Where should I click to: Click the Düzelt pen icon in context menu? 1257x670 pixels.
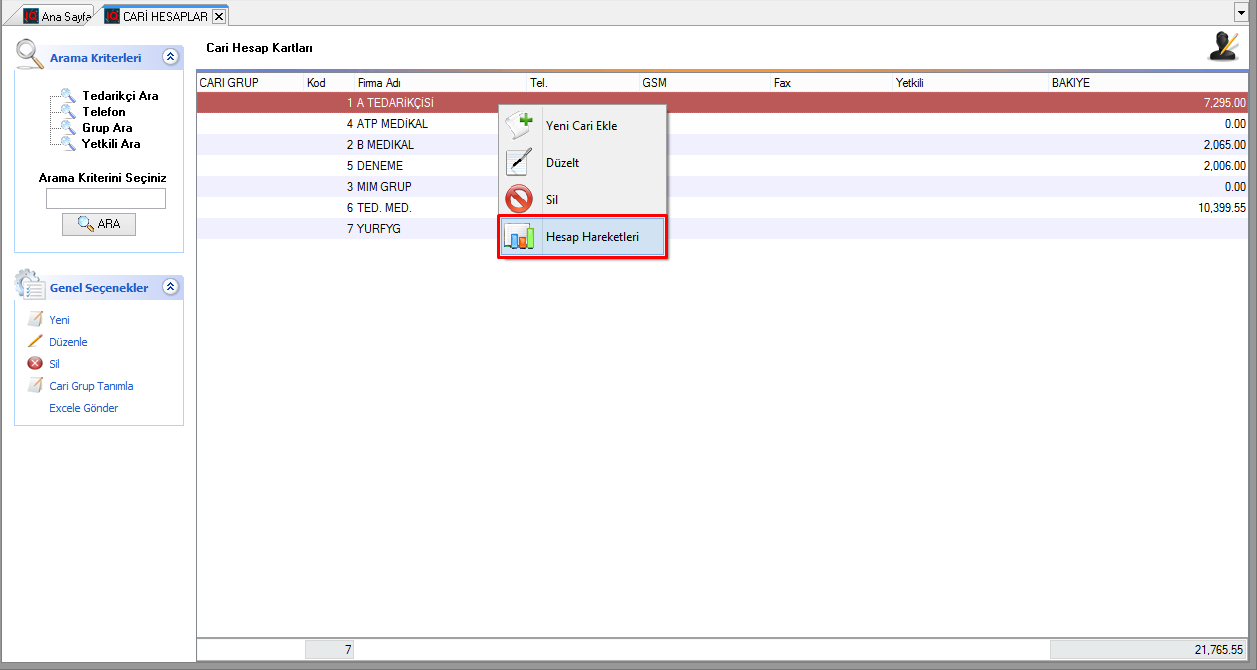pyautogui.click(x=519, y=162)
